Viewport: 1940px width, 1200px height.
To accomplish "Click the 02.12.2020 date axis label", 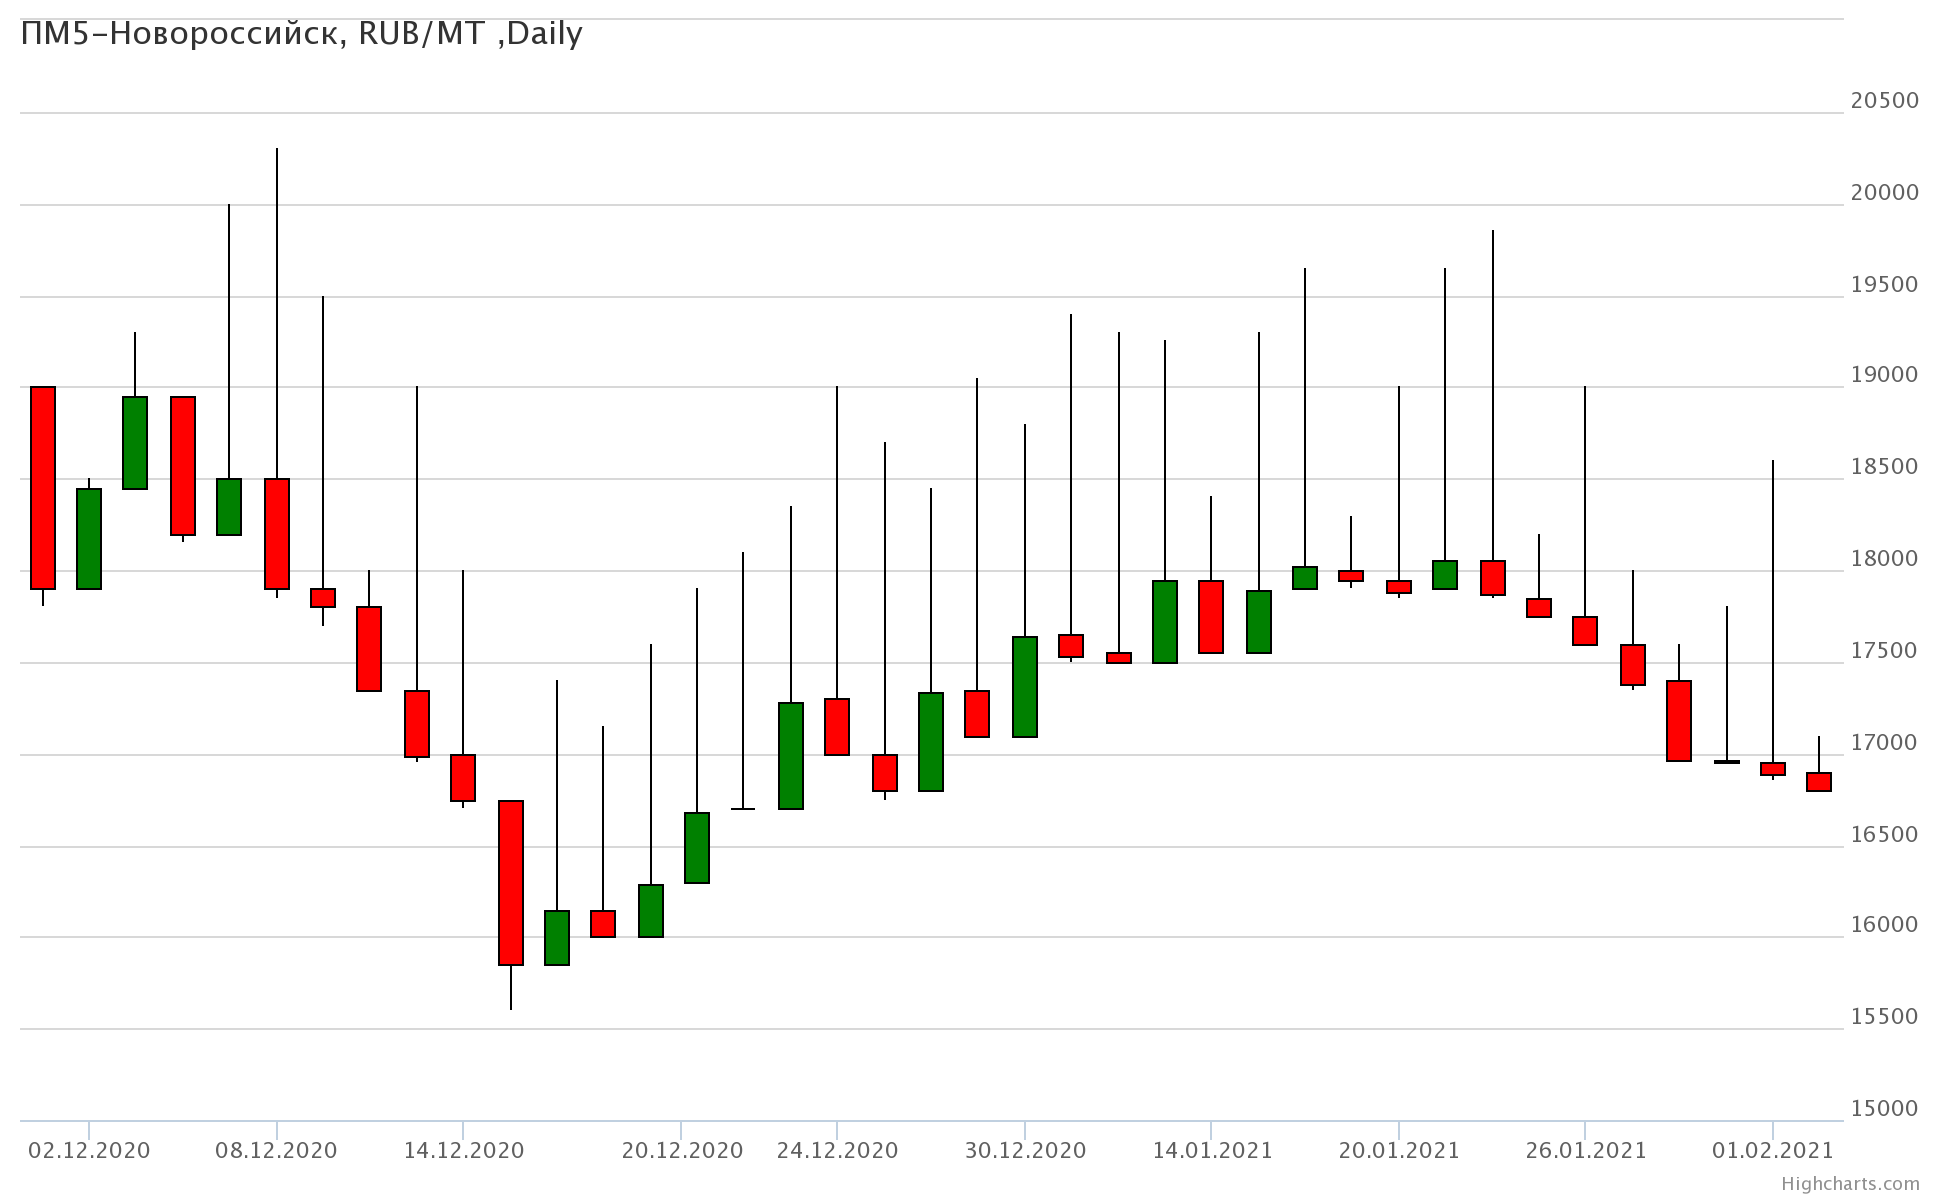I will (89, 1151).
